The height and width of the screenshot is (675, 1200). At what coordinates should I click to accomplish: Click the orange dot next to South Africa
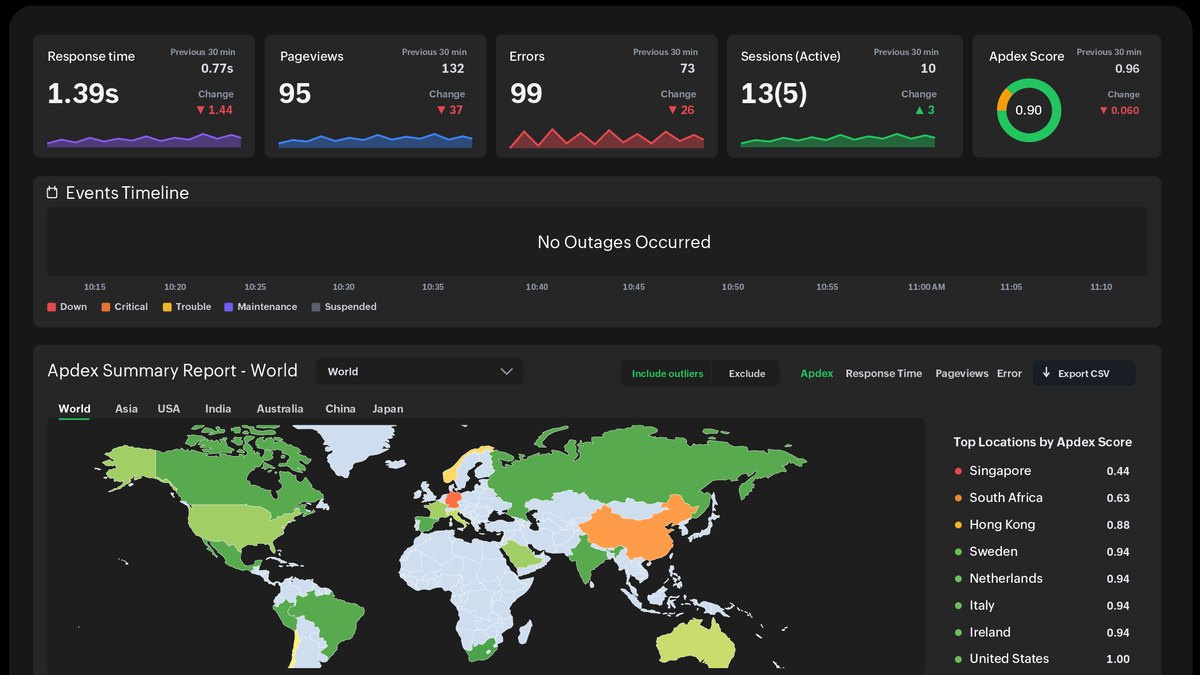point(958,498)
